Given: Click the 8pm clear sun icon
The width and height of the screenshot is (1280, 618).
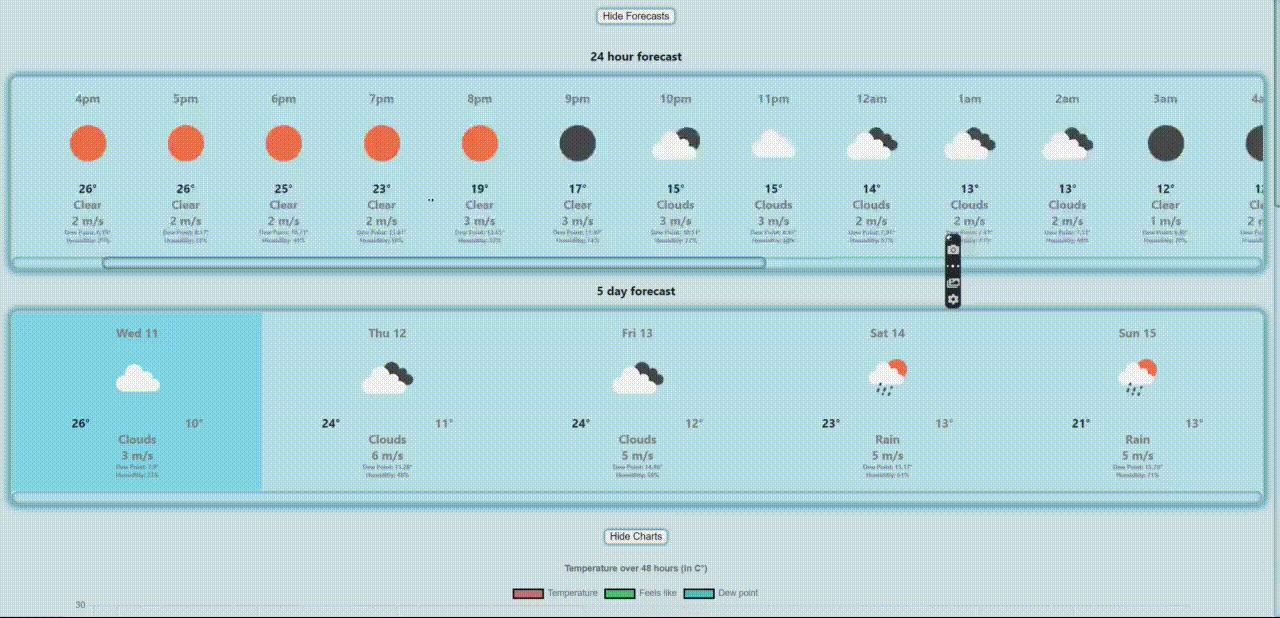Looking at the screenshot, I should coord(480,143).
